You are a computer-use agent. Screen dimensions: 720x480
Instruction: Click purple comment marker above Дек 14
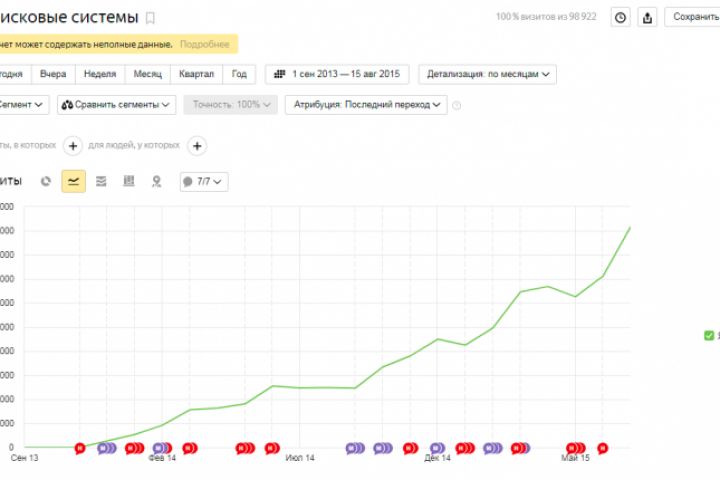437,448
